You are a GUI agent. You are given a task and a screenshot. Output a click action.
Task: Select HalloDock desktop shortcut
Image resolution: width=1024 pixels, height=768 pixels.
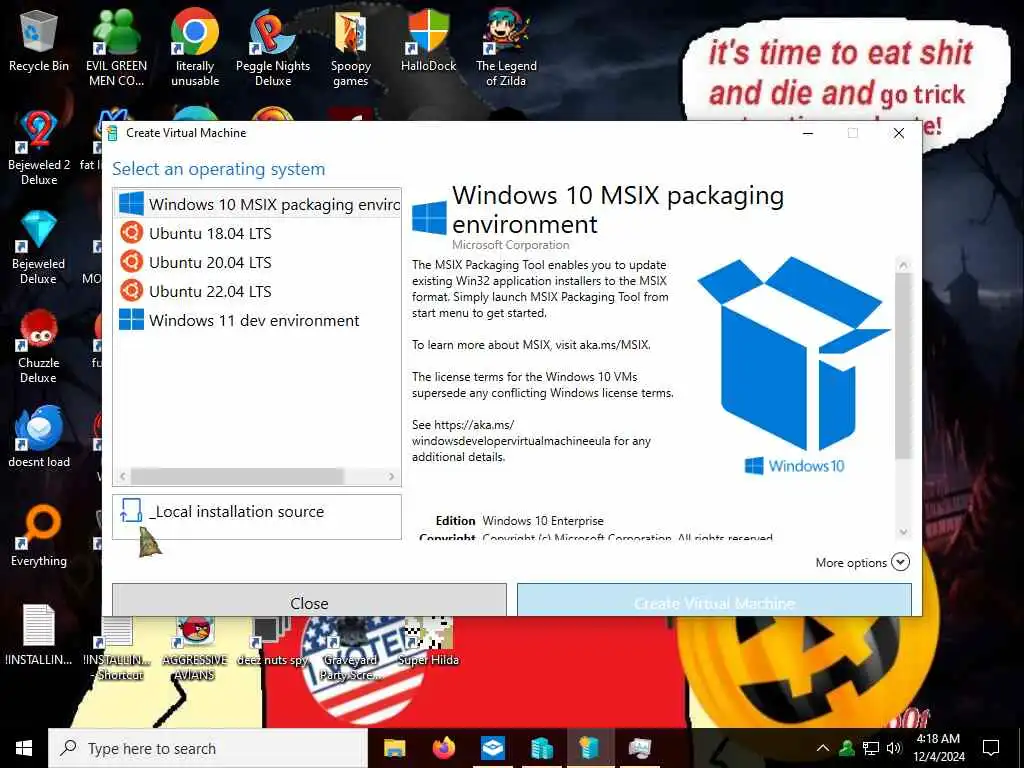[428, 41]
